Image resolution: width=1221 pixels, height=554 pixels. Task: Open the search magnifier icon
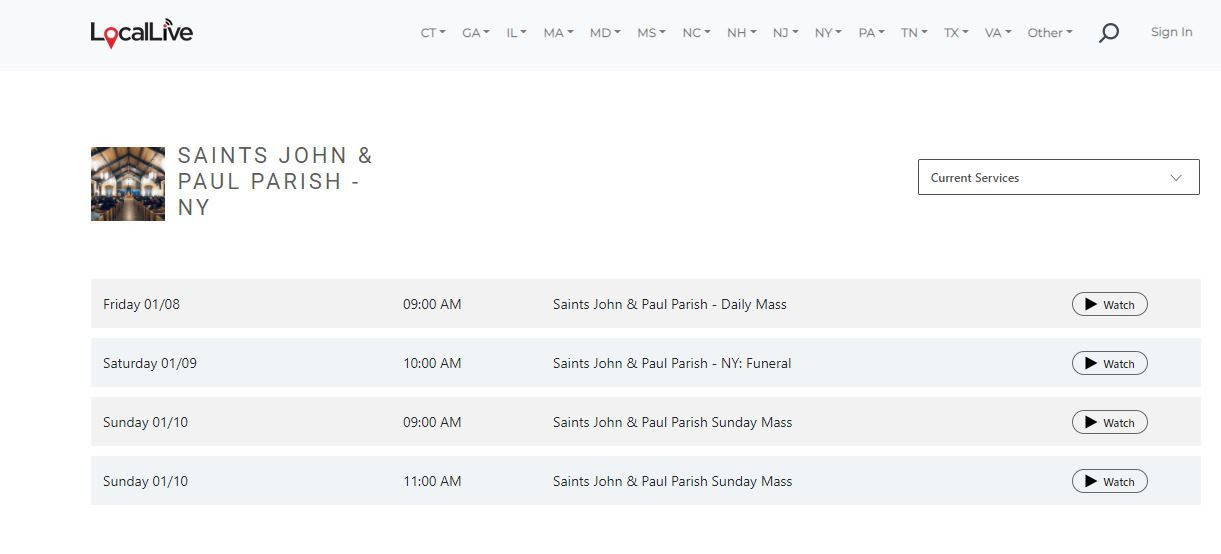[x=1108, y=33]
